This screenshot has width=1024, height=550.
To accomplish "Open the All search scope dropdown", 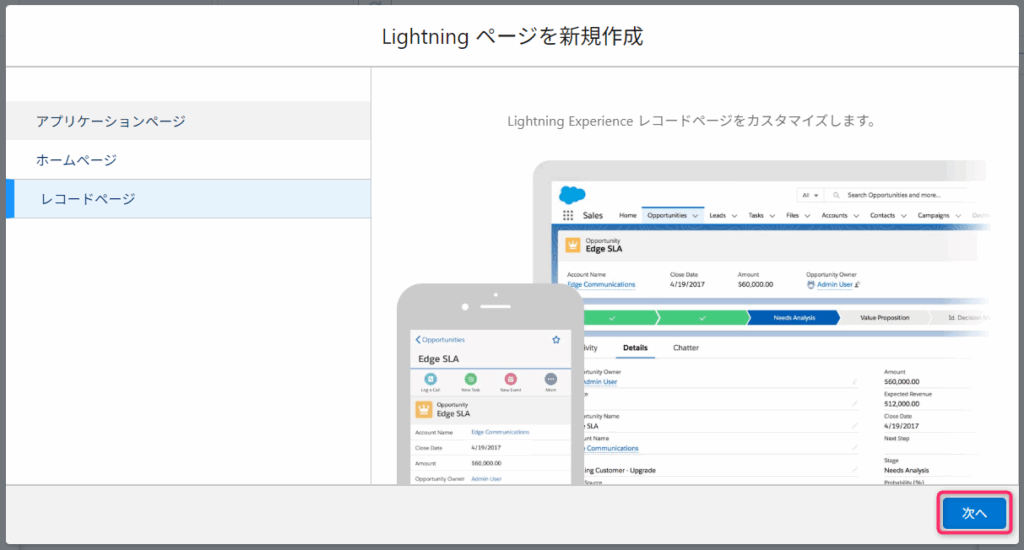I will tap(810, 195).
